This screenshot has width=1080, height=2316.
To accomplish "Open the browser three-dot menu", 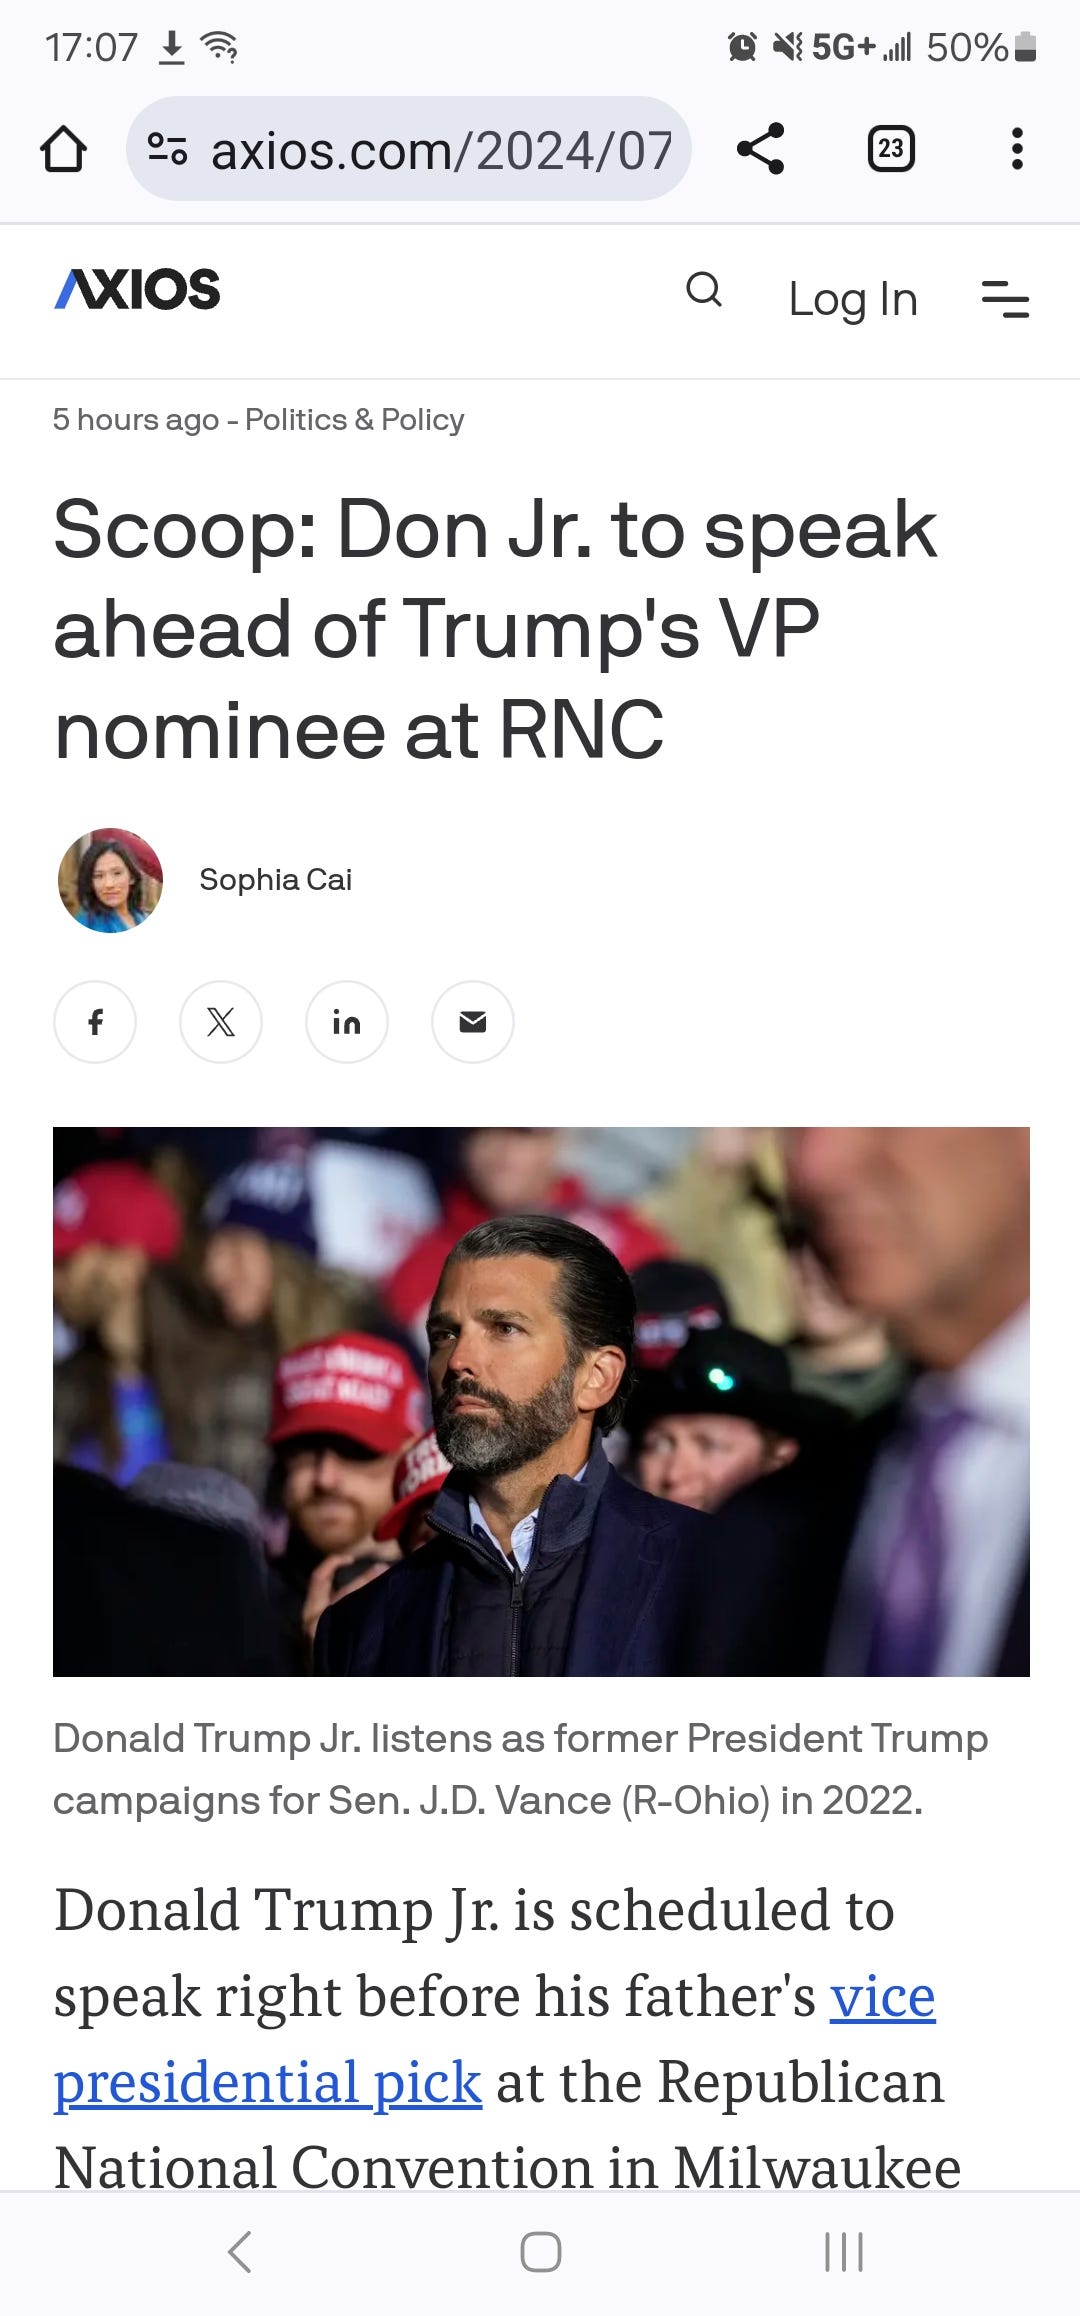I will click(1017, 149).
